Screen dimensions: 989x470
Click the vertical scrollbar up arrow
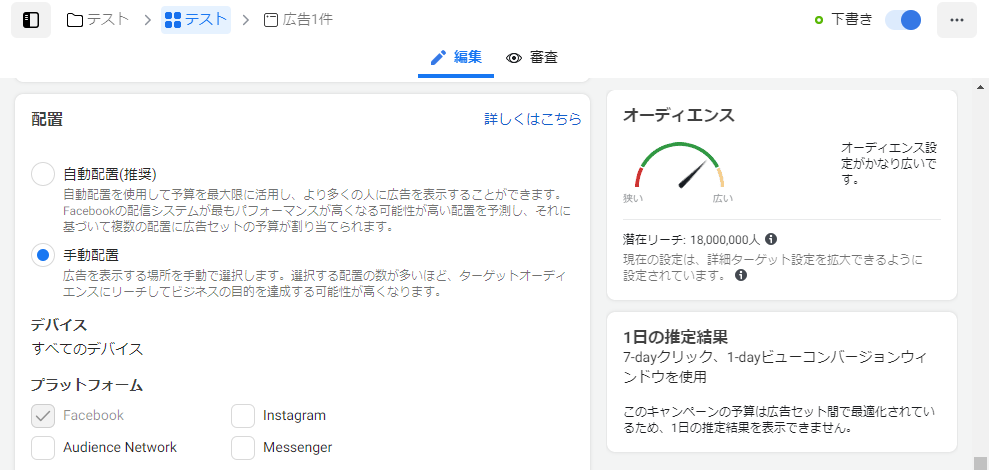980,86
